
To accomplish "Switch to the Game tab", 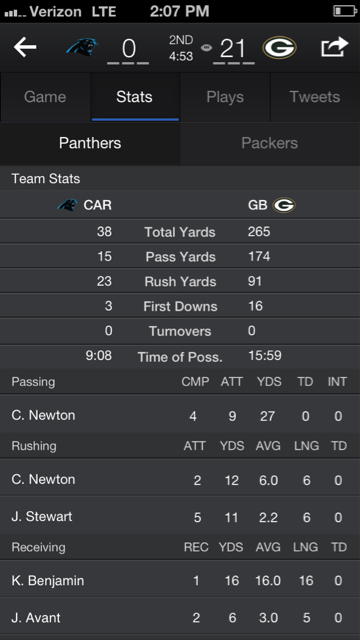I will 45,97.
